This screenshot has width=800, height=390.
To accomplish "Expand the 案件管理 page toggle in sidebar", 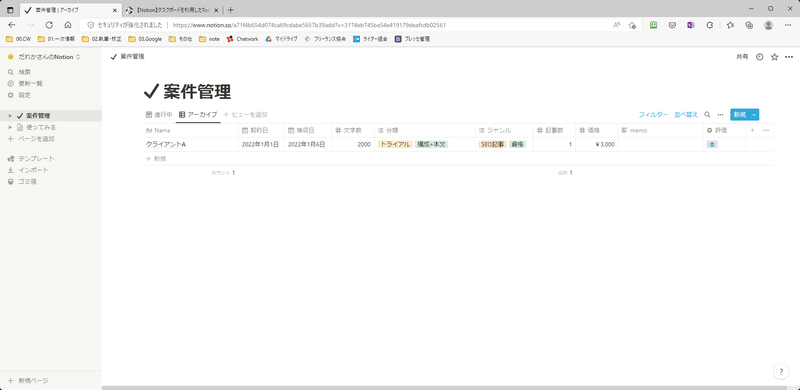I will (x=10, y=116).
